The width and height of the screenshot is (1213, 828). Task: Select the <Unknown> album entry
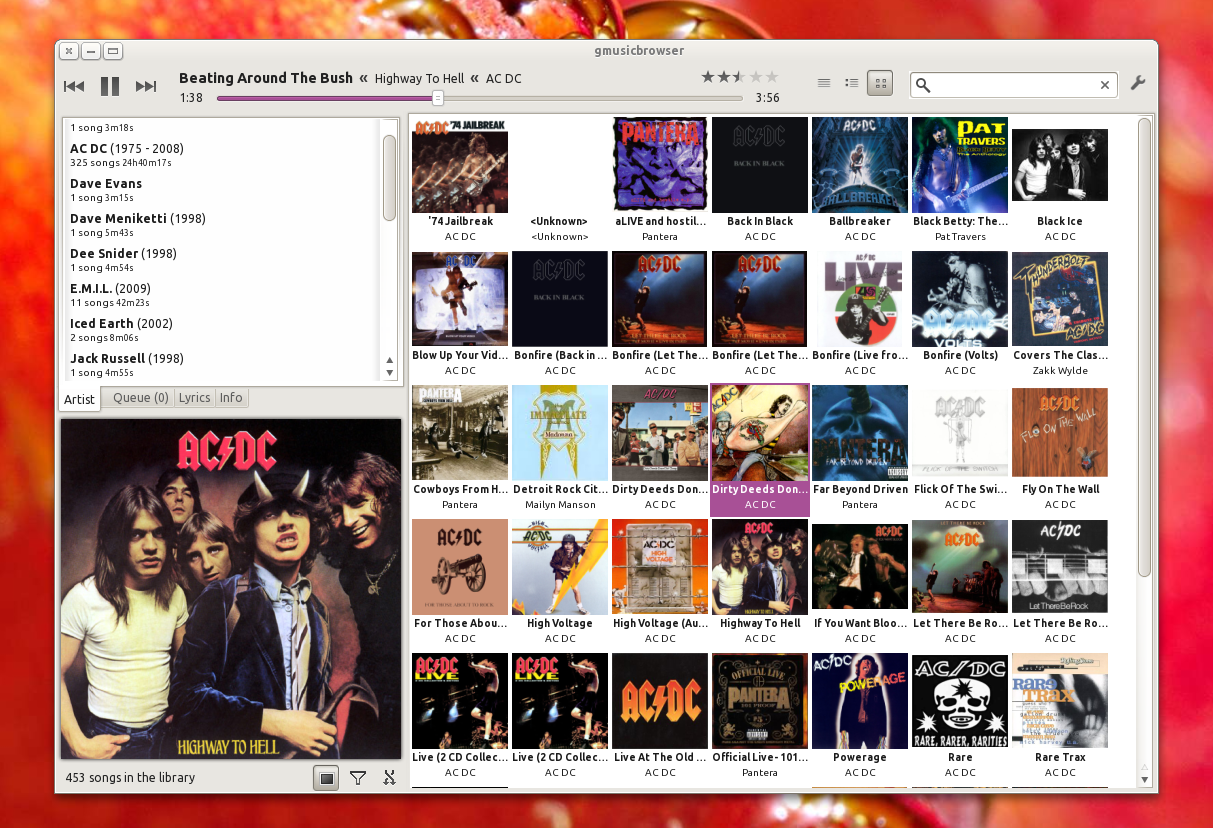click(560, 180)
